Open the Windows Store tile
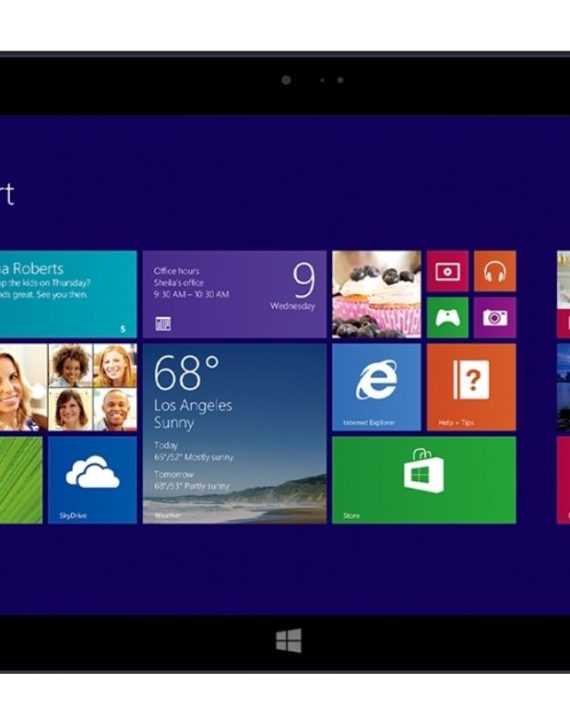The height and width of the screenshot is (708, 570). point(424,480)
